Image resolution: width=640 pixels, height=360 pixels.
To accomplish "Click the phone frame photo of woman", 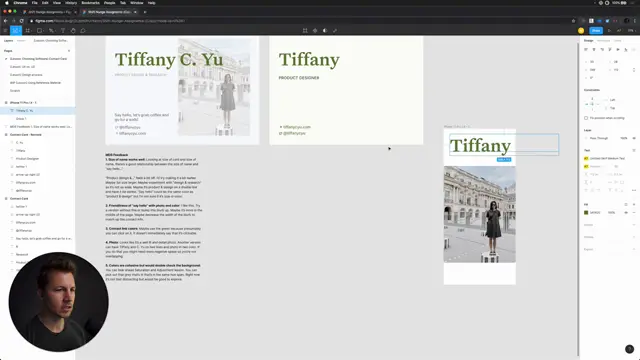I will tap(480, 214).
